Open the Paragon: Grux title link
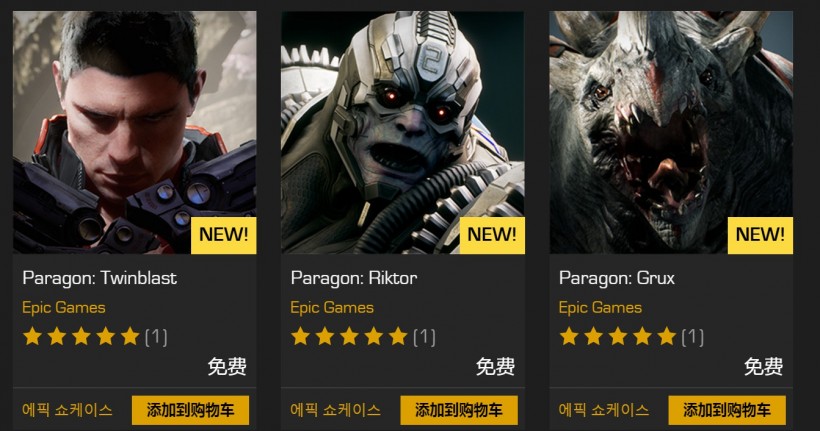 pos(617,278)
